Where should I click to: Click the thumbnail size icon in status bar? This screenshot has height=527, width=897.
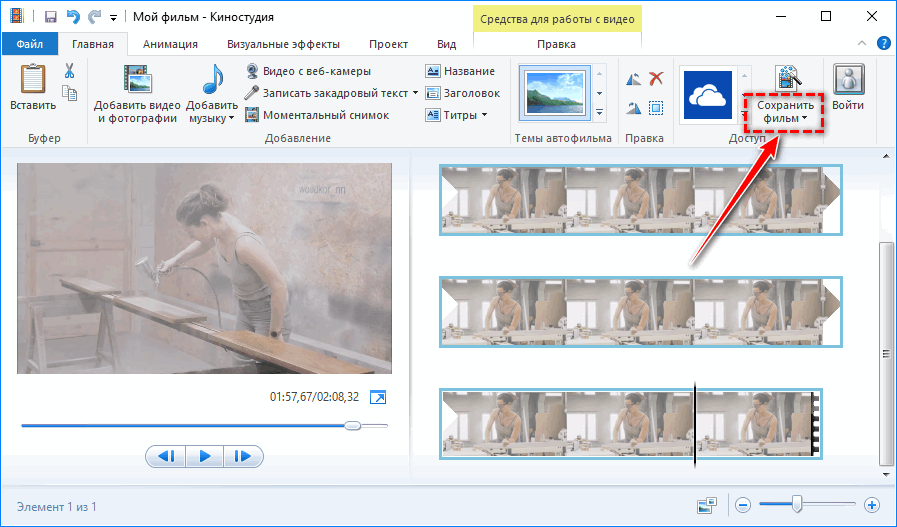coord(708,506)
